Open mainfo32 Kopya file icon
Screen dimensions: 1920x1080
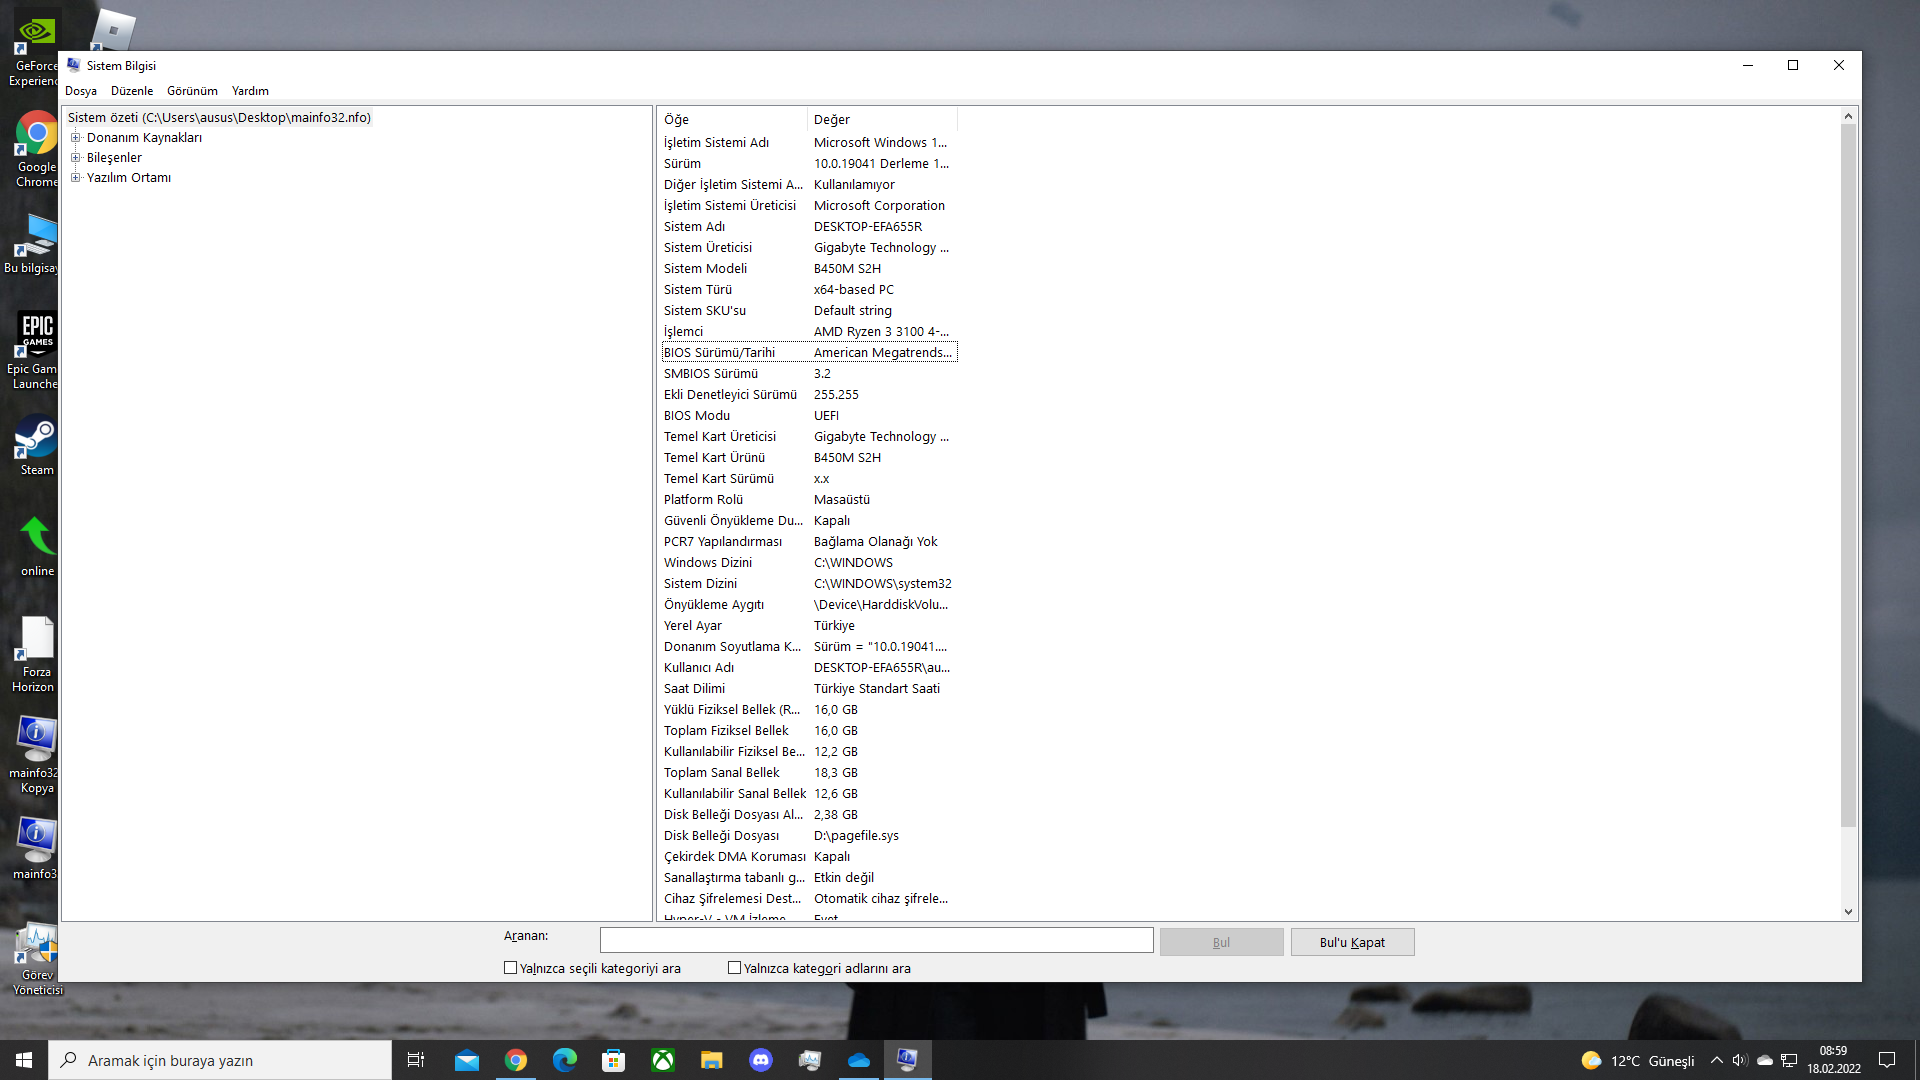(34, 756)
